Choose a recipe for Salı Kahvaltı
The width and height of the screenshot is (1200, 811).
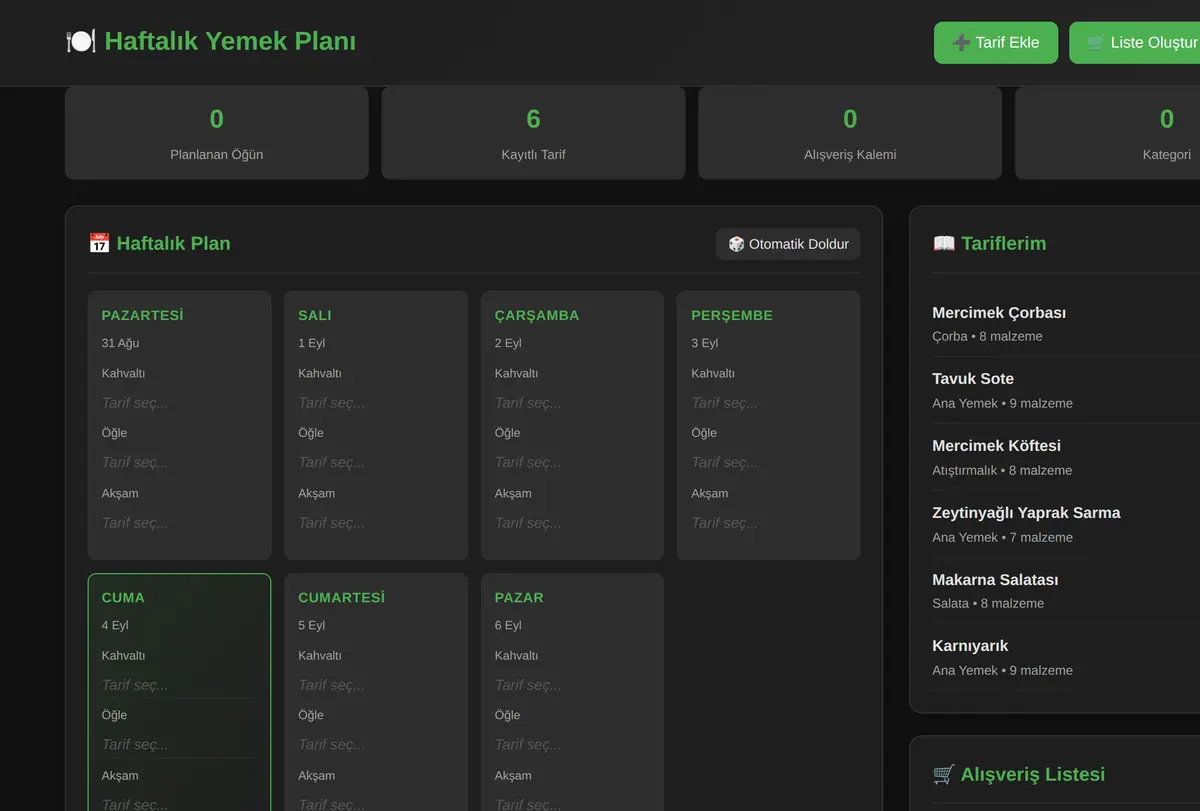(x=376, y=403)
